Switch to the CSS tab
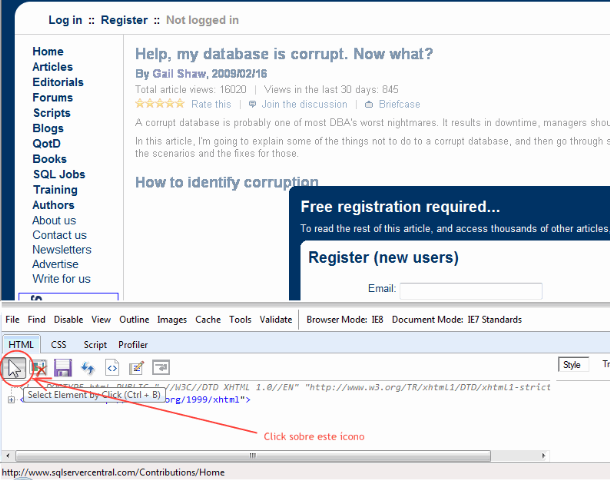 point(58,344)
